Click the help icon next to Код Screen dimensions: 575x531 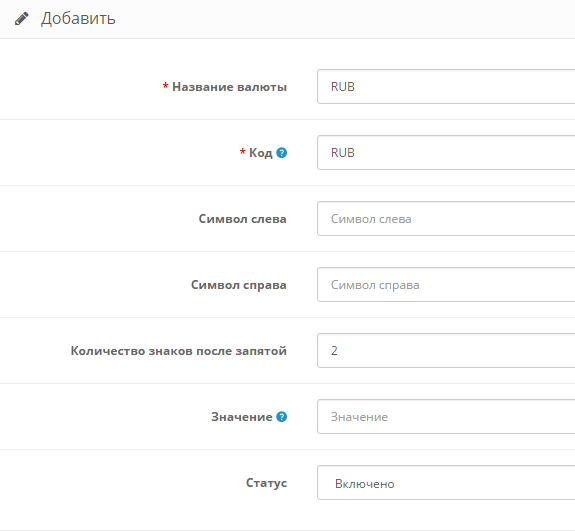tap(282, 153)
